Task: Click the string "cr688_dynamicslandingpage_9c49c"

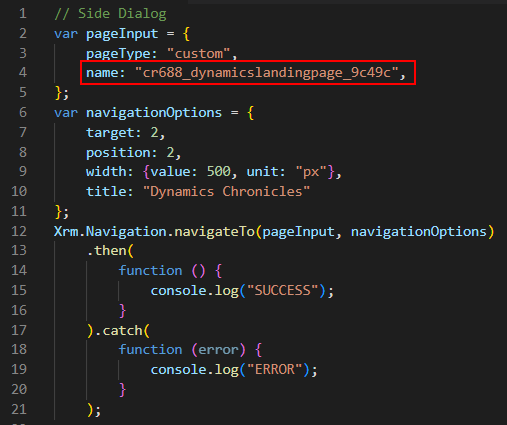Action: click(x=267, y=73)
